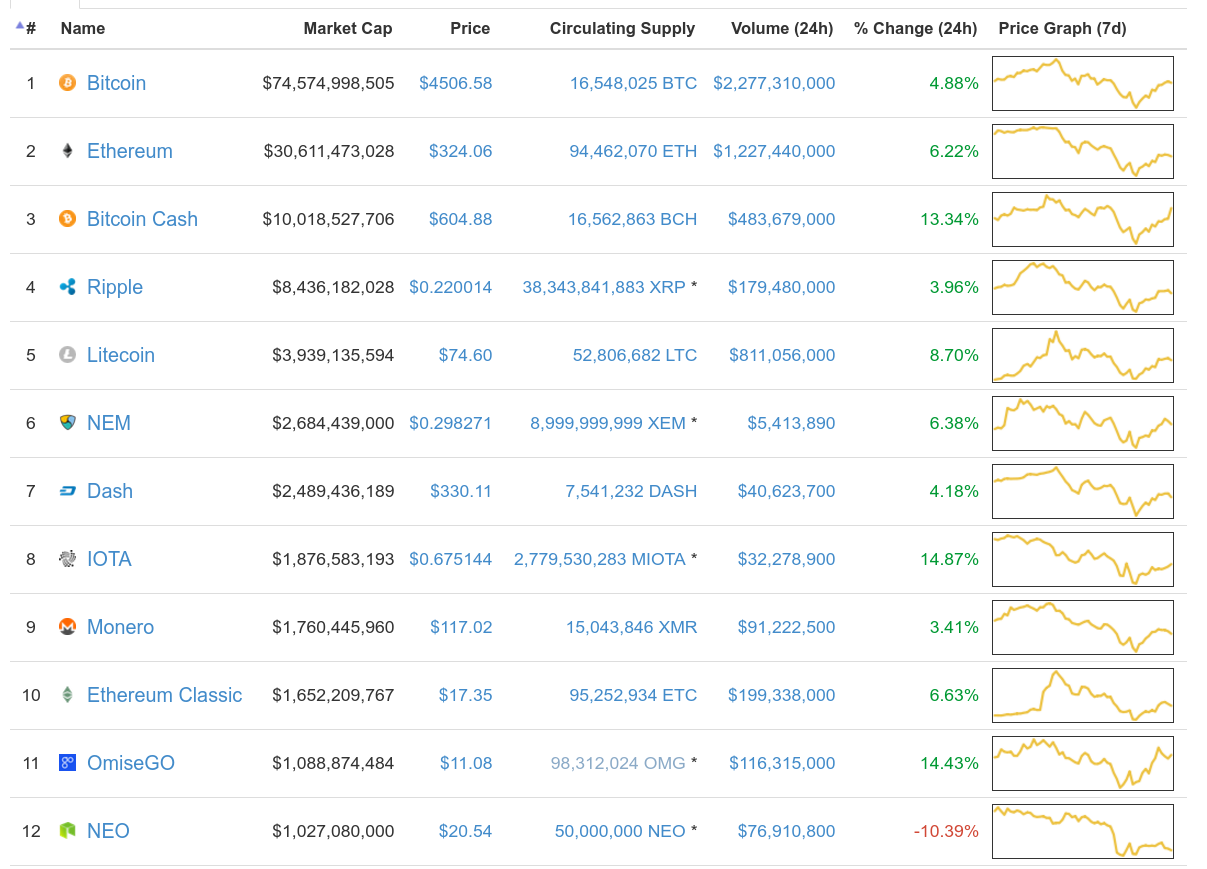Open the Ethereum Classic name link
This screenshot has width=1207, height=869.
pos(164,695)
